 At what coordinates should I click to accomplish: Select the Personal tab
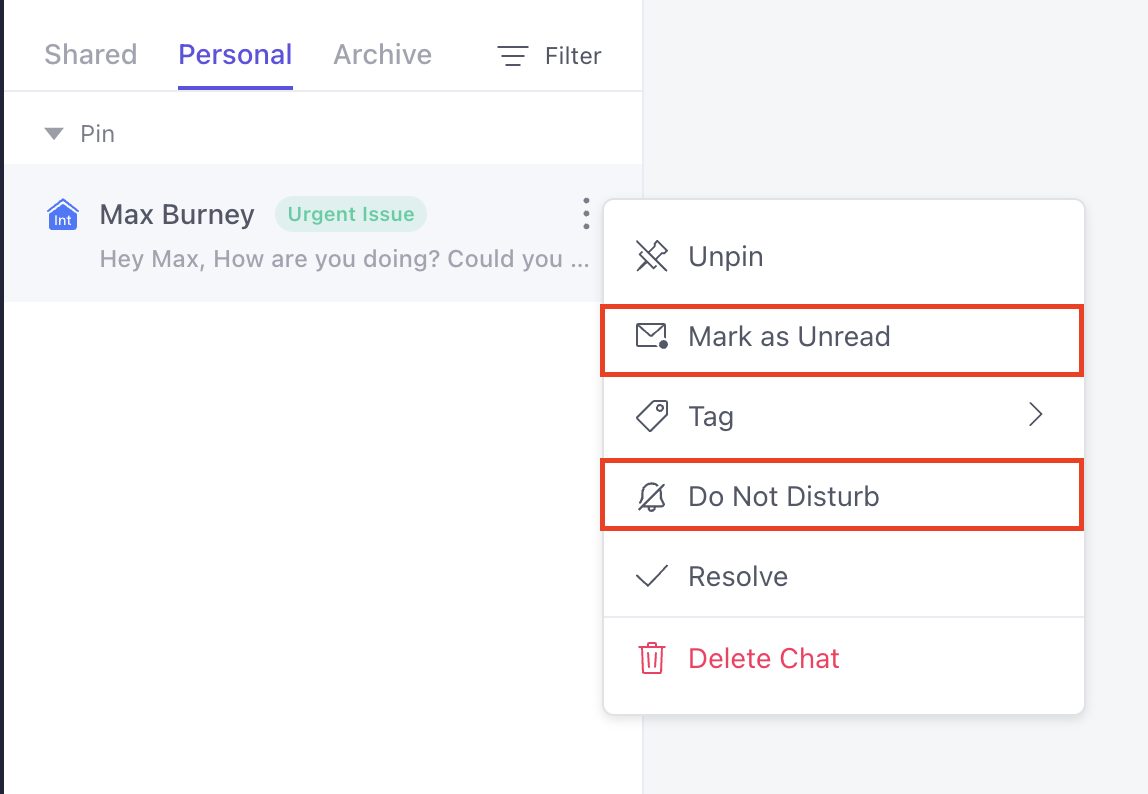pos(235,55)
